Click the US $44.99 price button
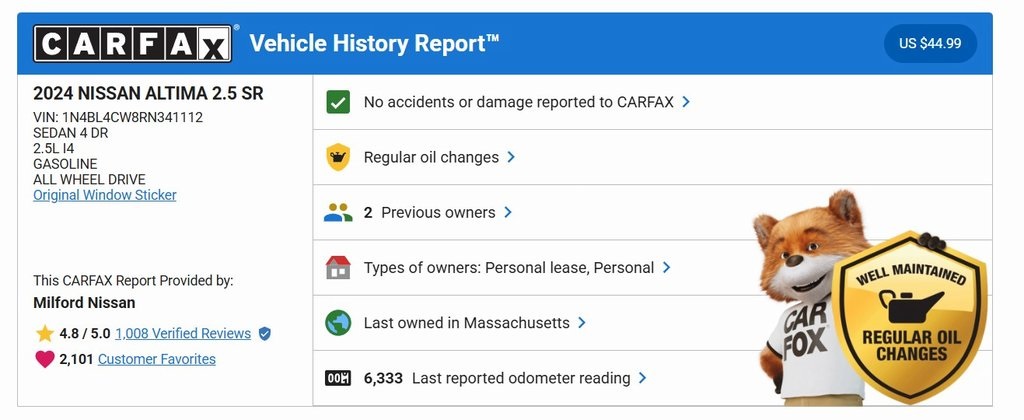The image size is (1024, 420). point(930,43)
